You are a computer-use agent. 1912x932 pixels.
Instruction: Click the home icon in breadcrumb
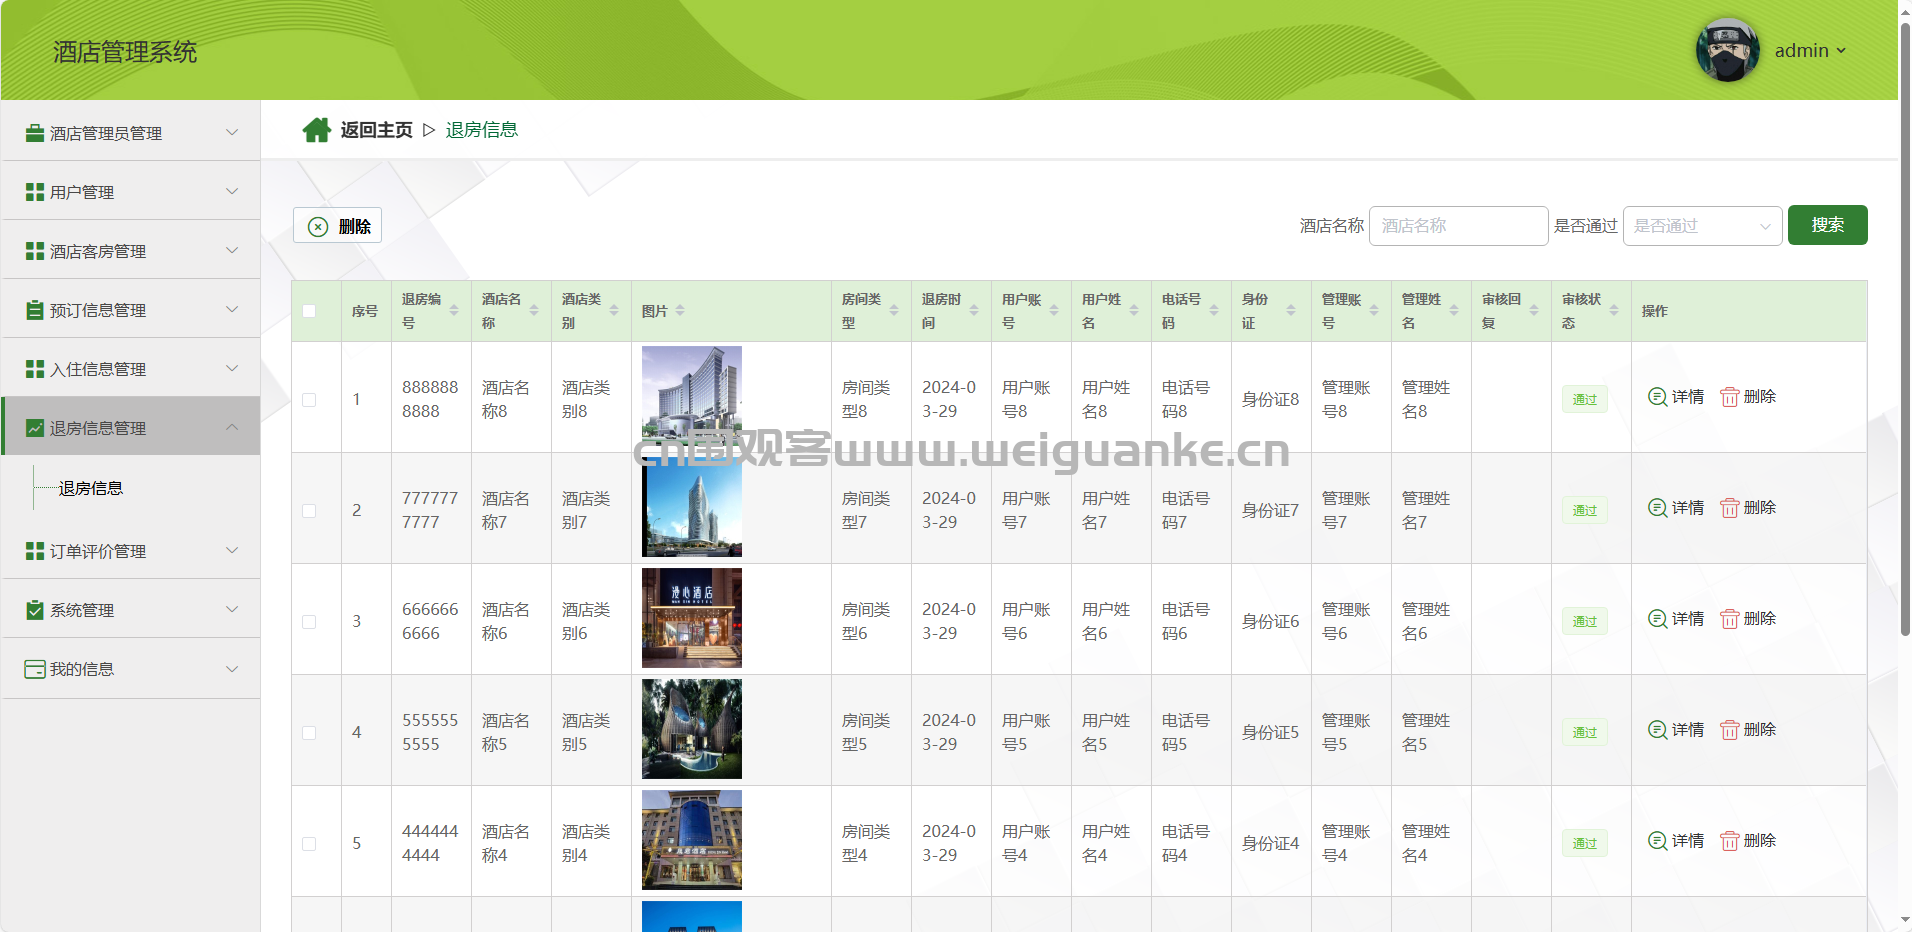coord(317,130)
